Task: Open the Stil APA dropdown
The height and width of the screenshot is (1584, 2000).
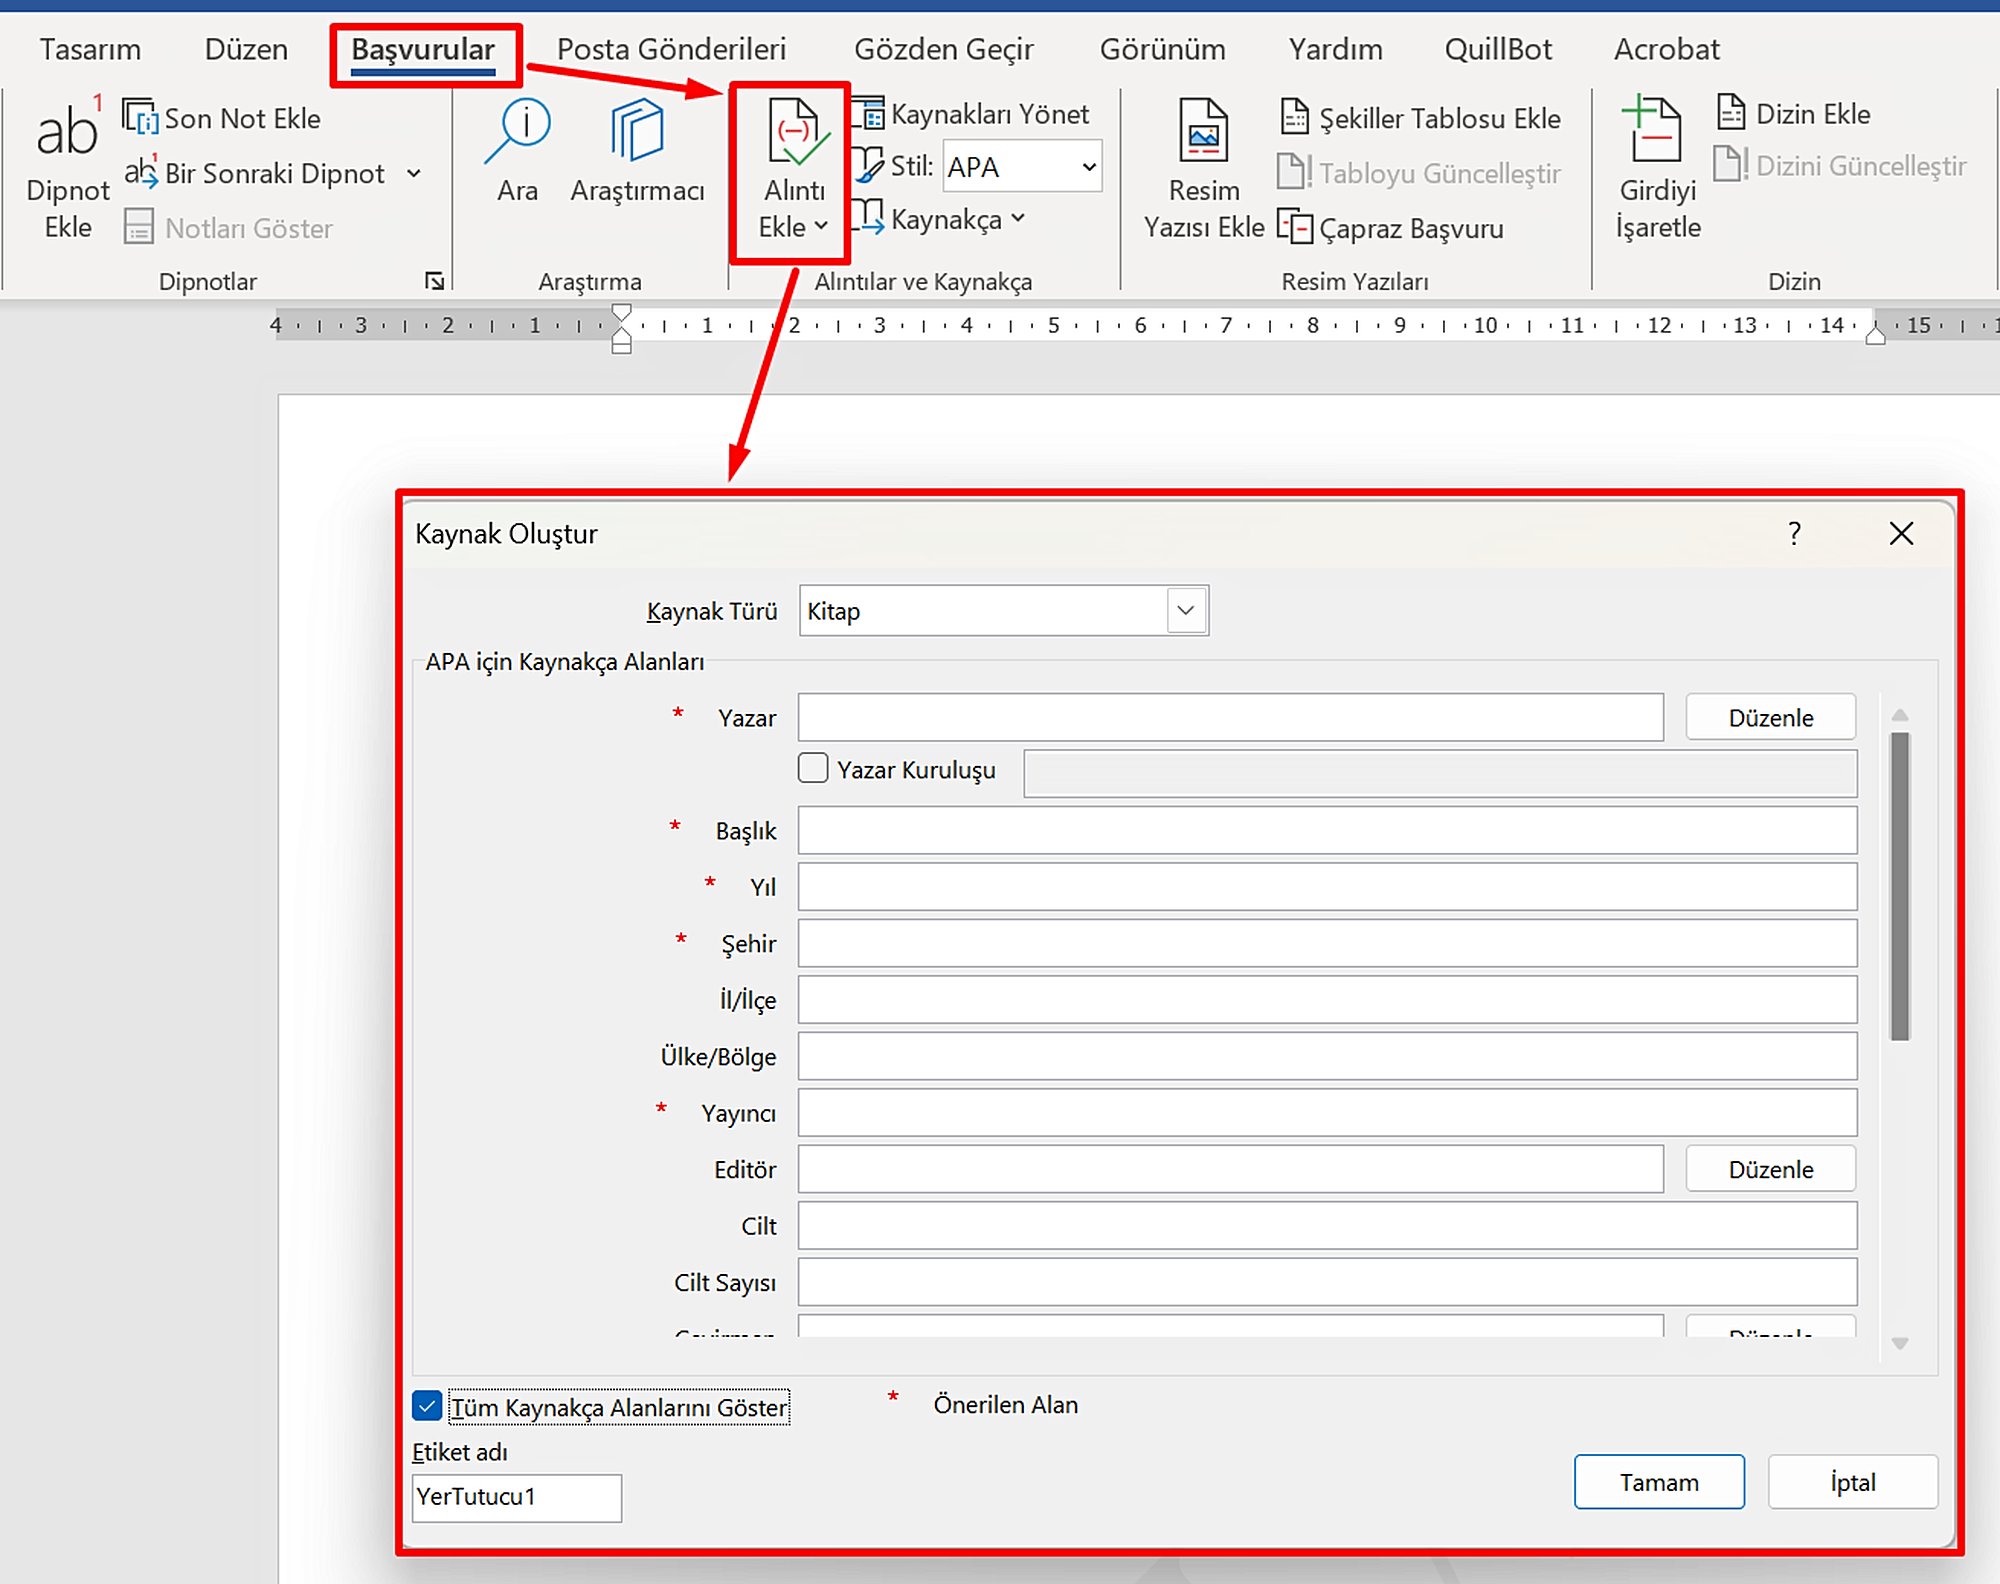Action: [1089, 167]
